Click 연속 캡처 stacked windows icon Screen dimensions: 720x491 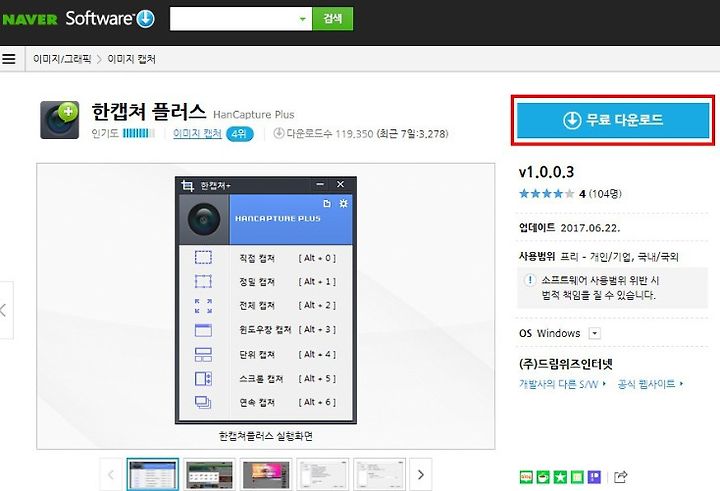[203, 403]
